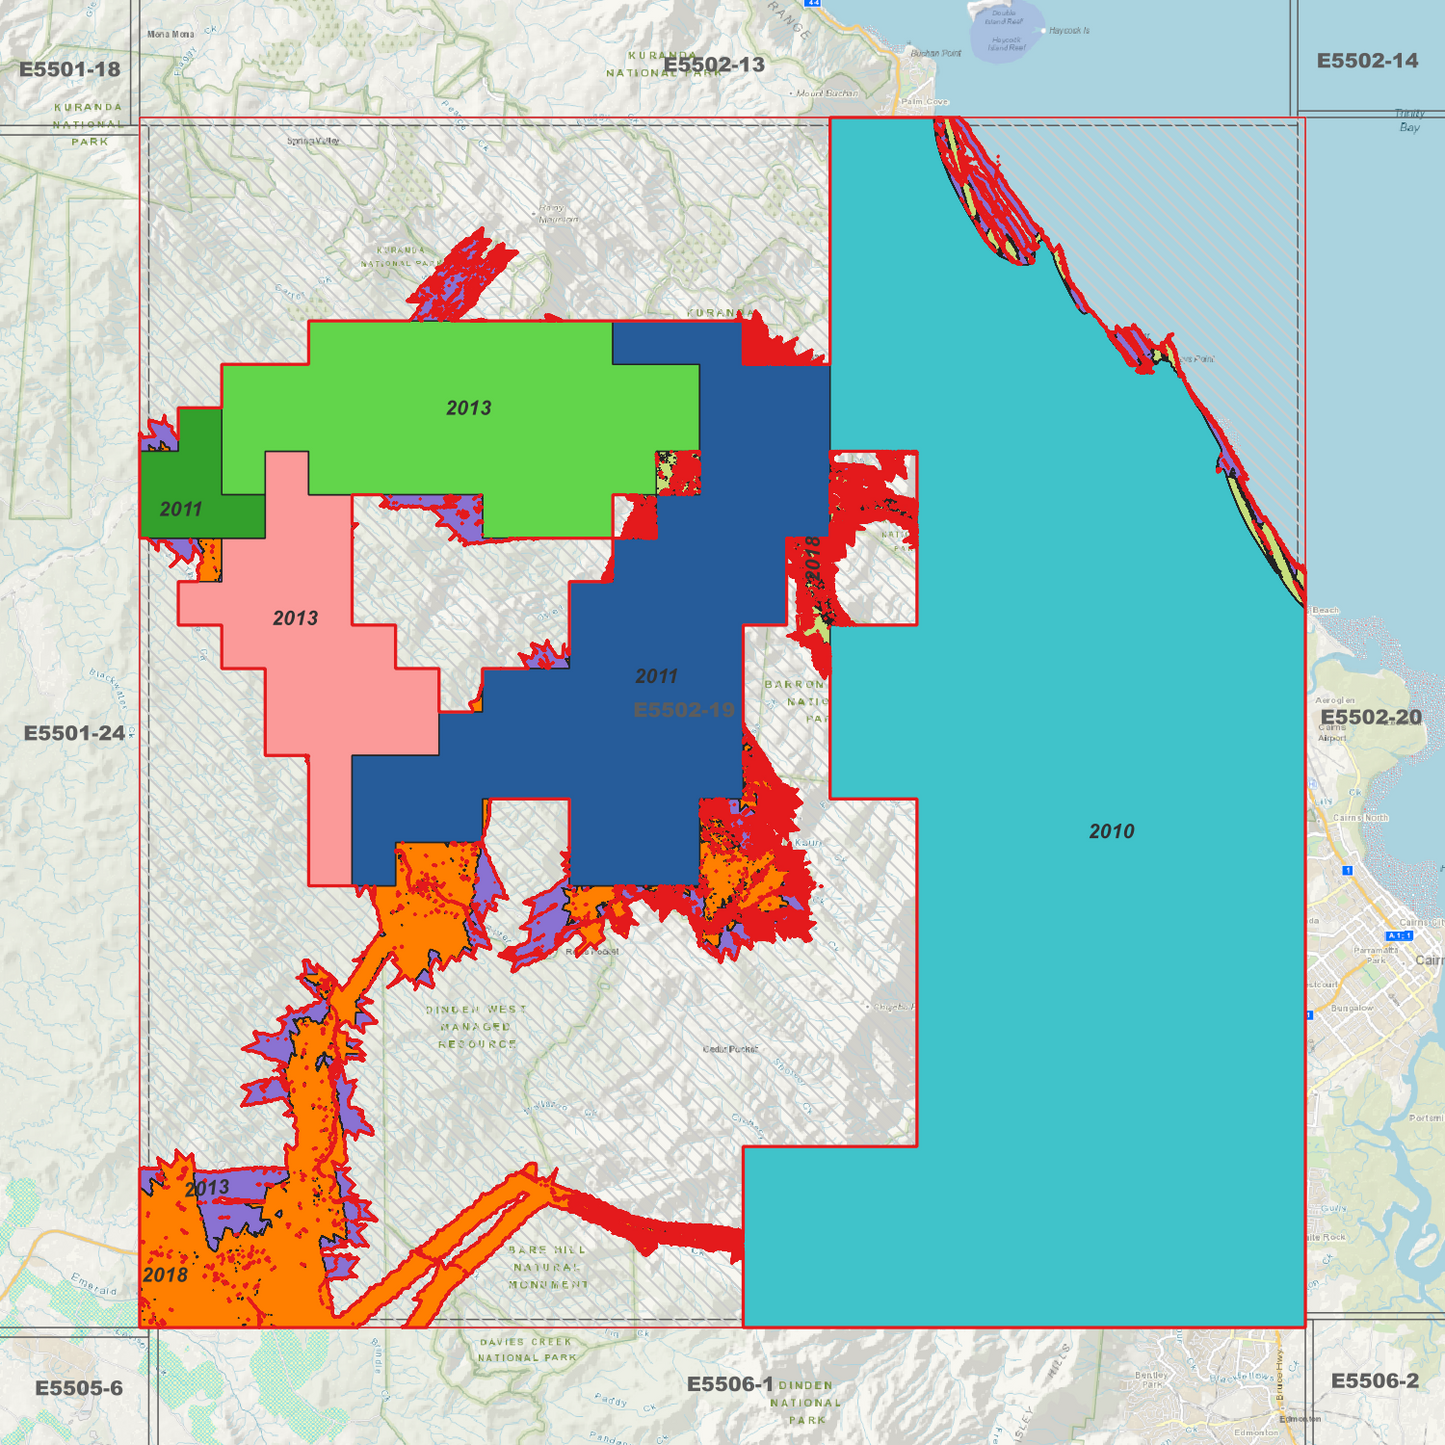Click map tile label E5505-6

79,1388
